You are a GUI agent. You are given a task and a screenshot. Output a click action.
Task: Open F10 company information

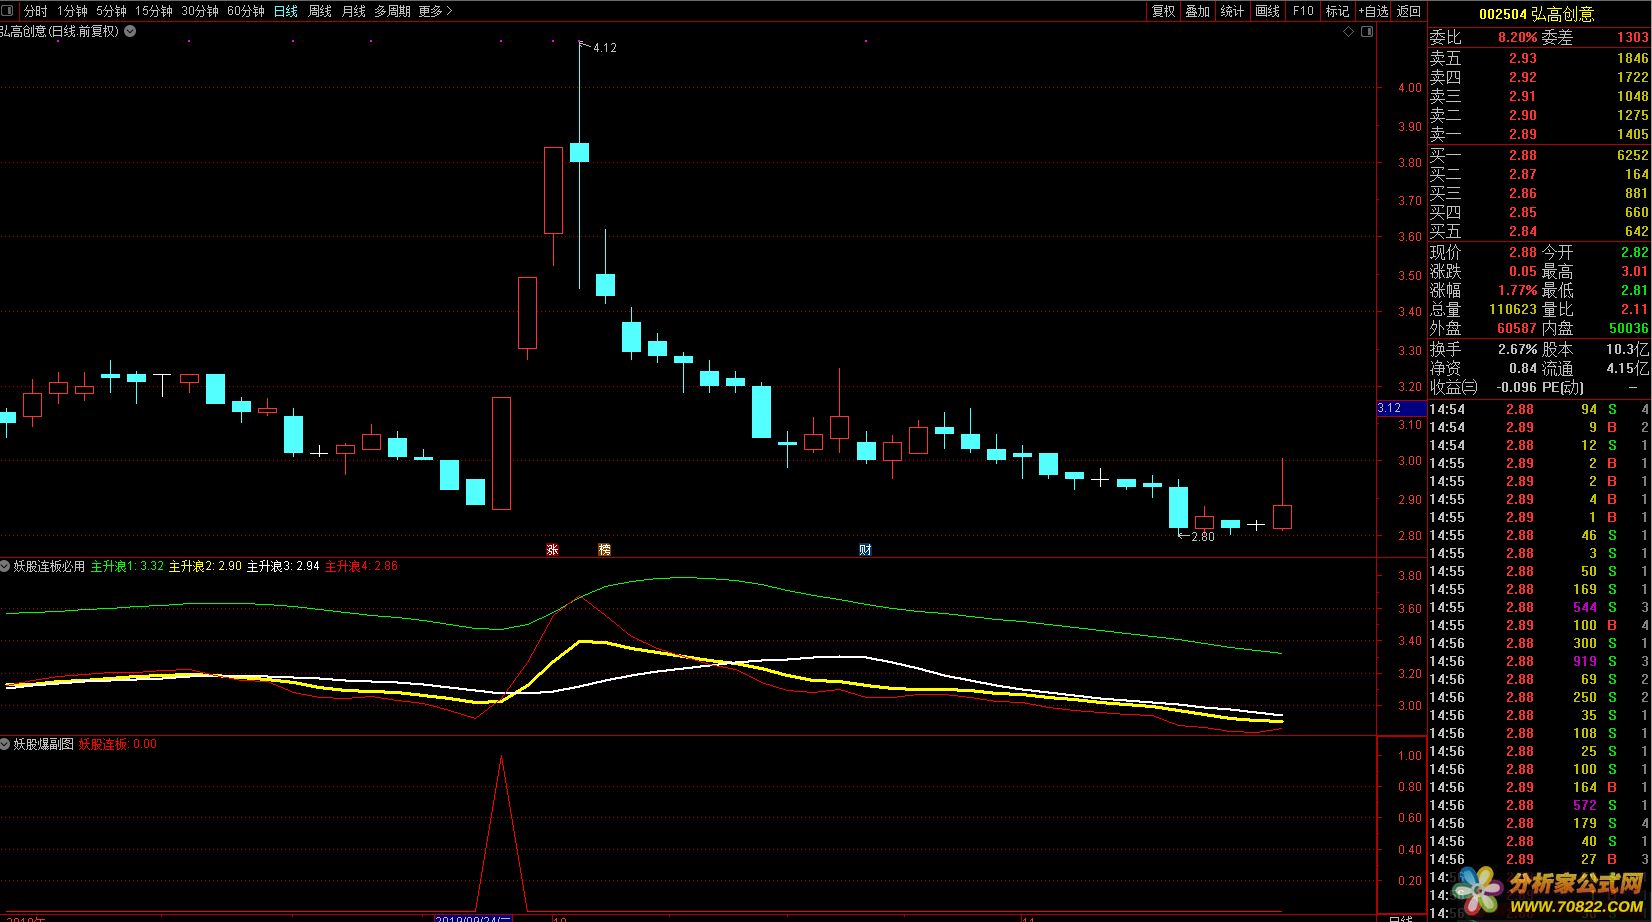tap(1302, 11)
